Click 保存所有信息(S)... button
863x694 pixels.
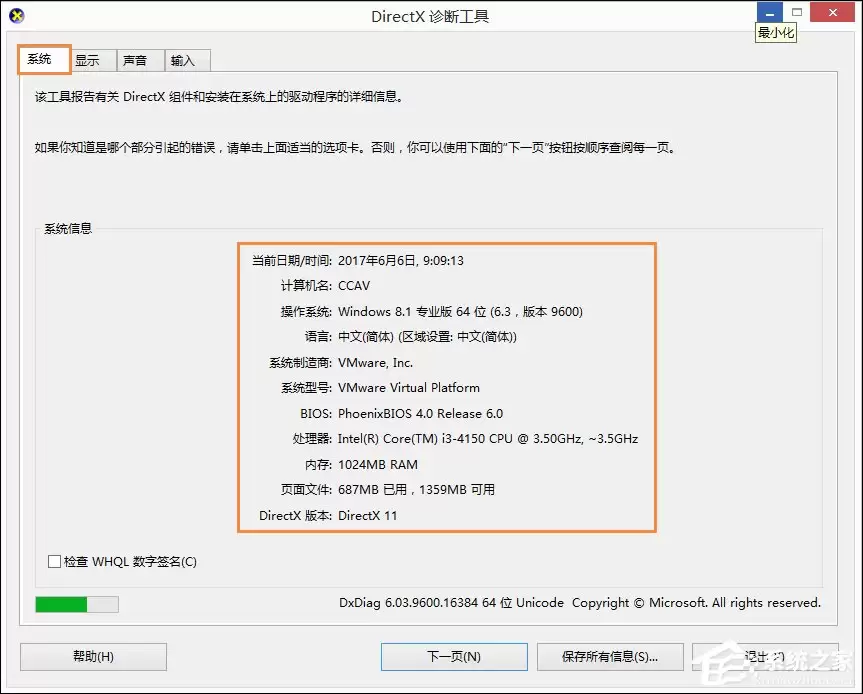610,657
